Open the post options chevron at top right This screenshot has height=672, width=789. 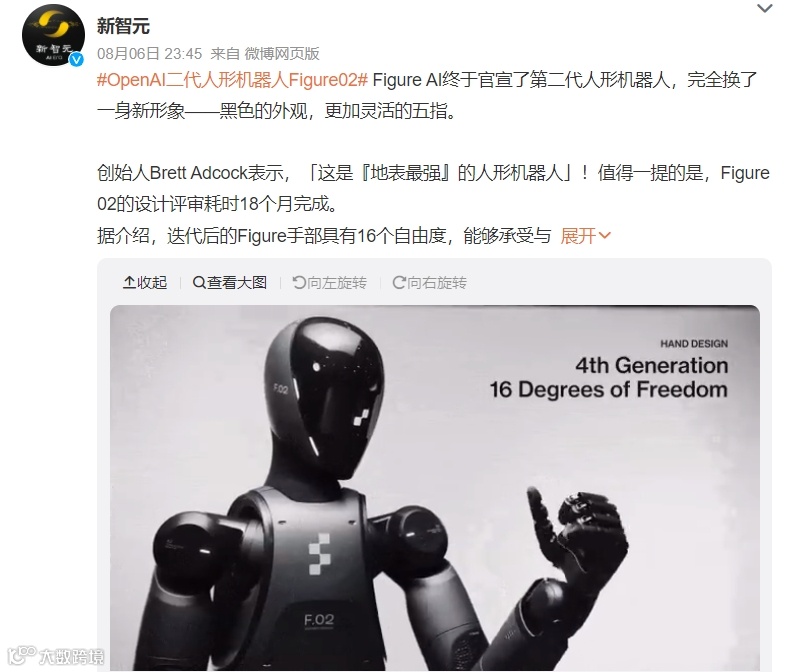[x=764, y=8]
